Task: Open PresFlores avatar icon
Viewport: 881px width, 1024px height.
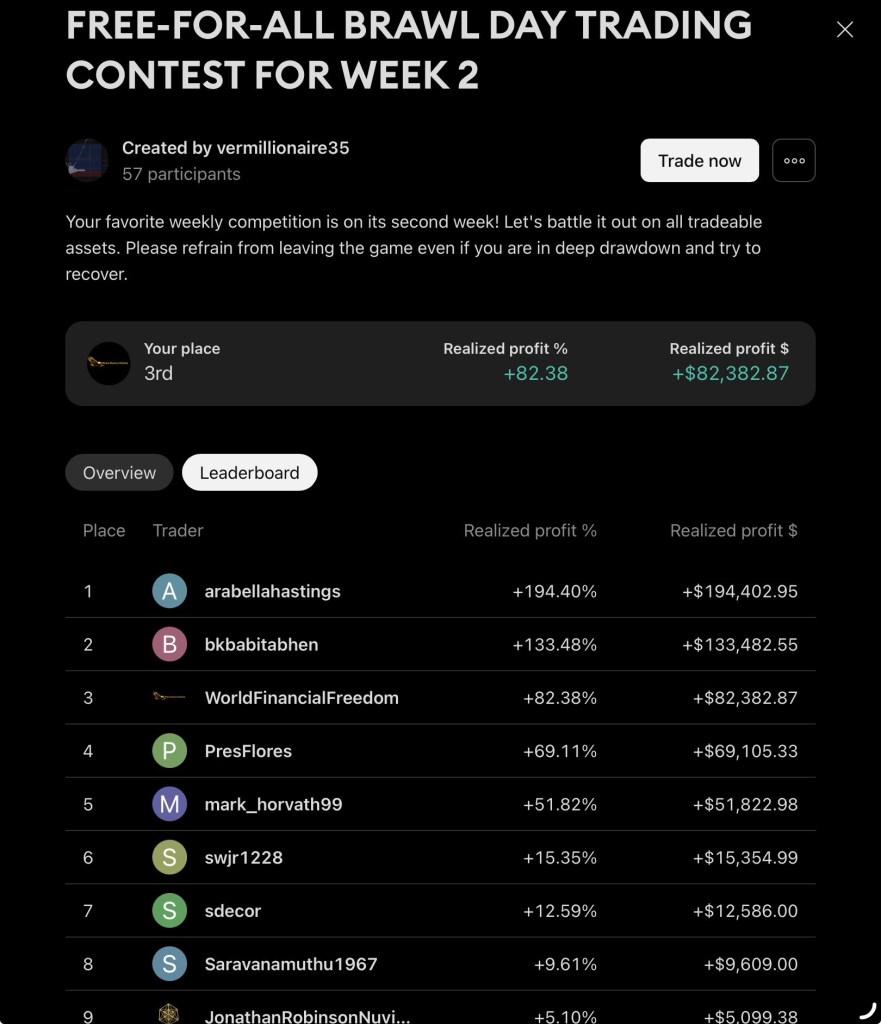Action: (x=169, y=751)
